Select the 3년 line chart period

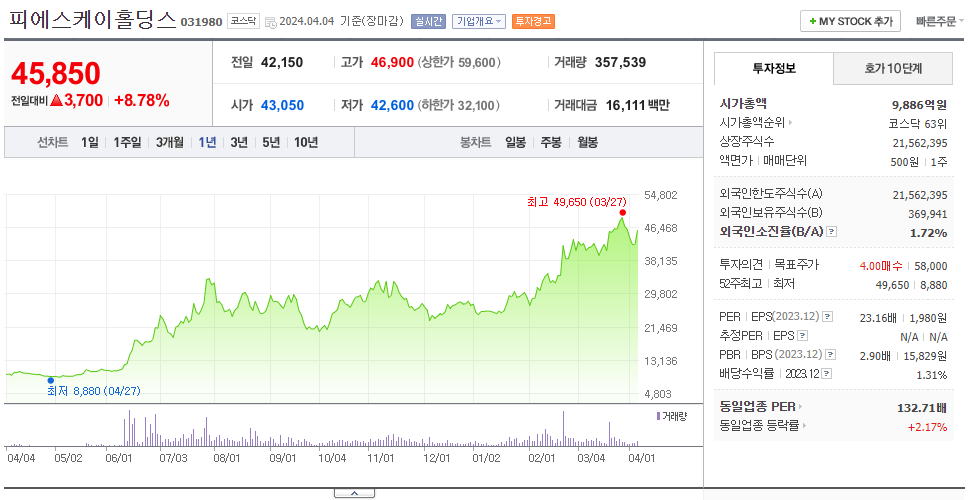pos(239,143)
